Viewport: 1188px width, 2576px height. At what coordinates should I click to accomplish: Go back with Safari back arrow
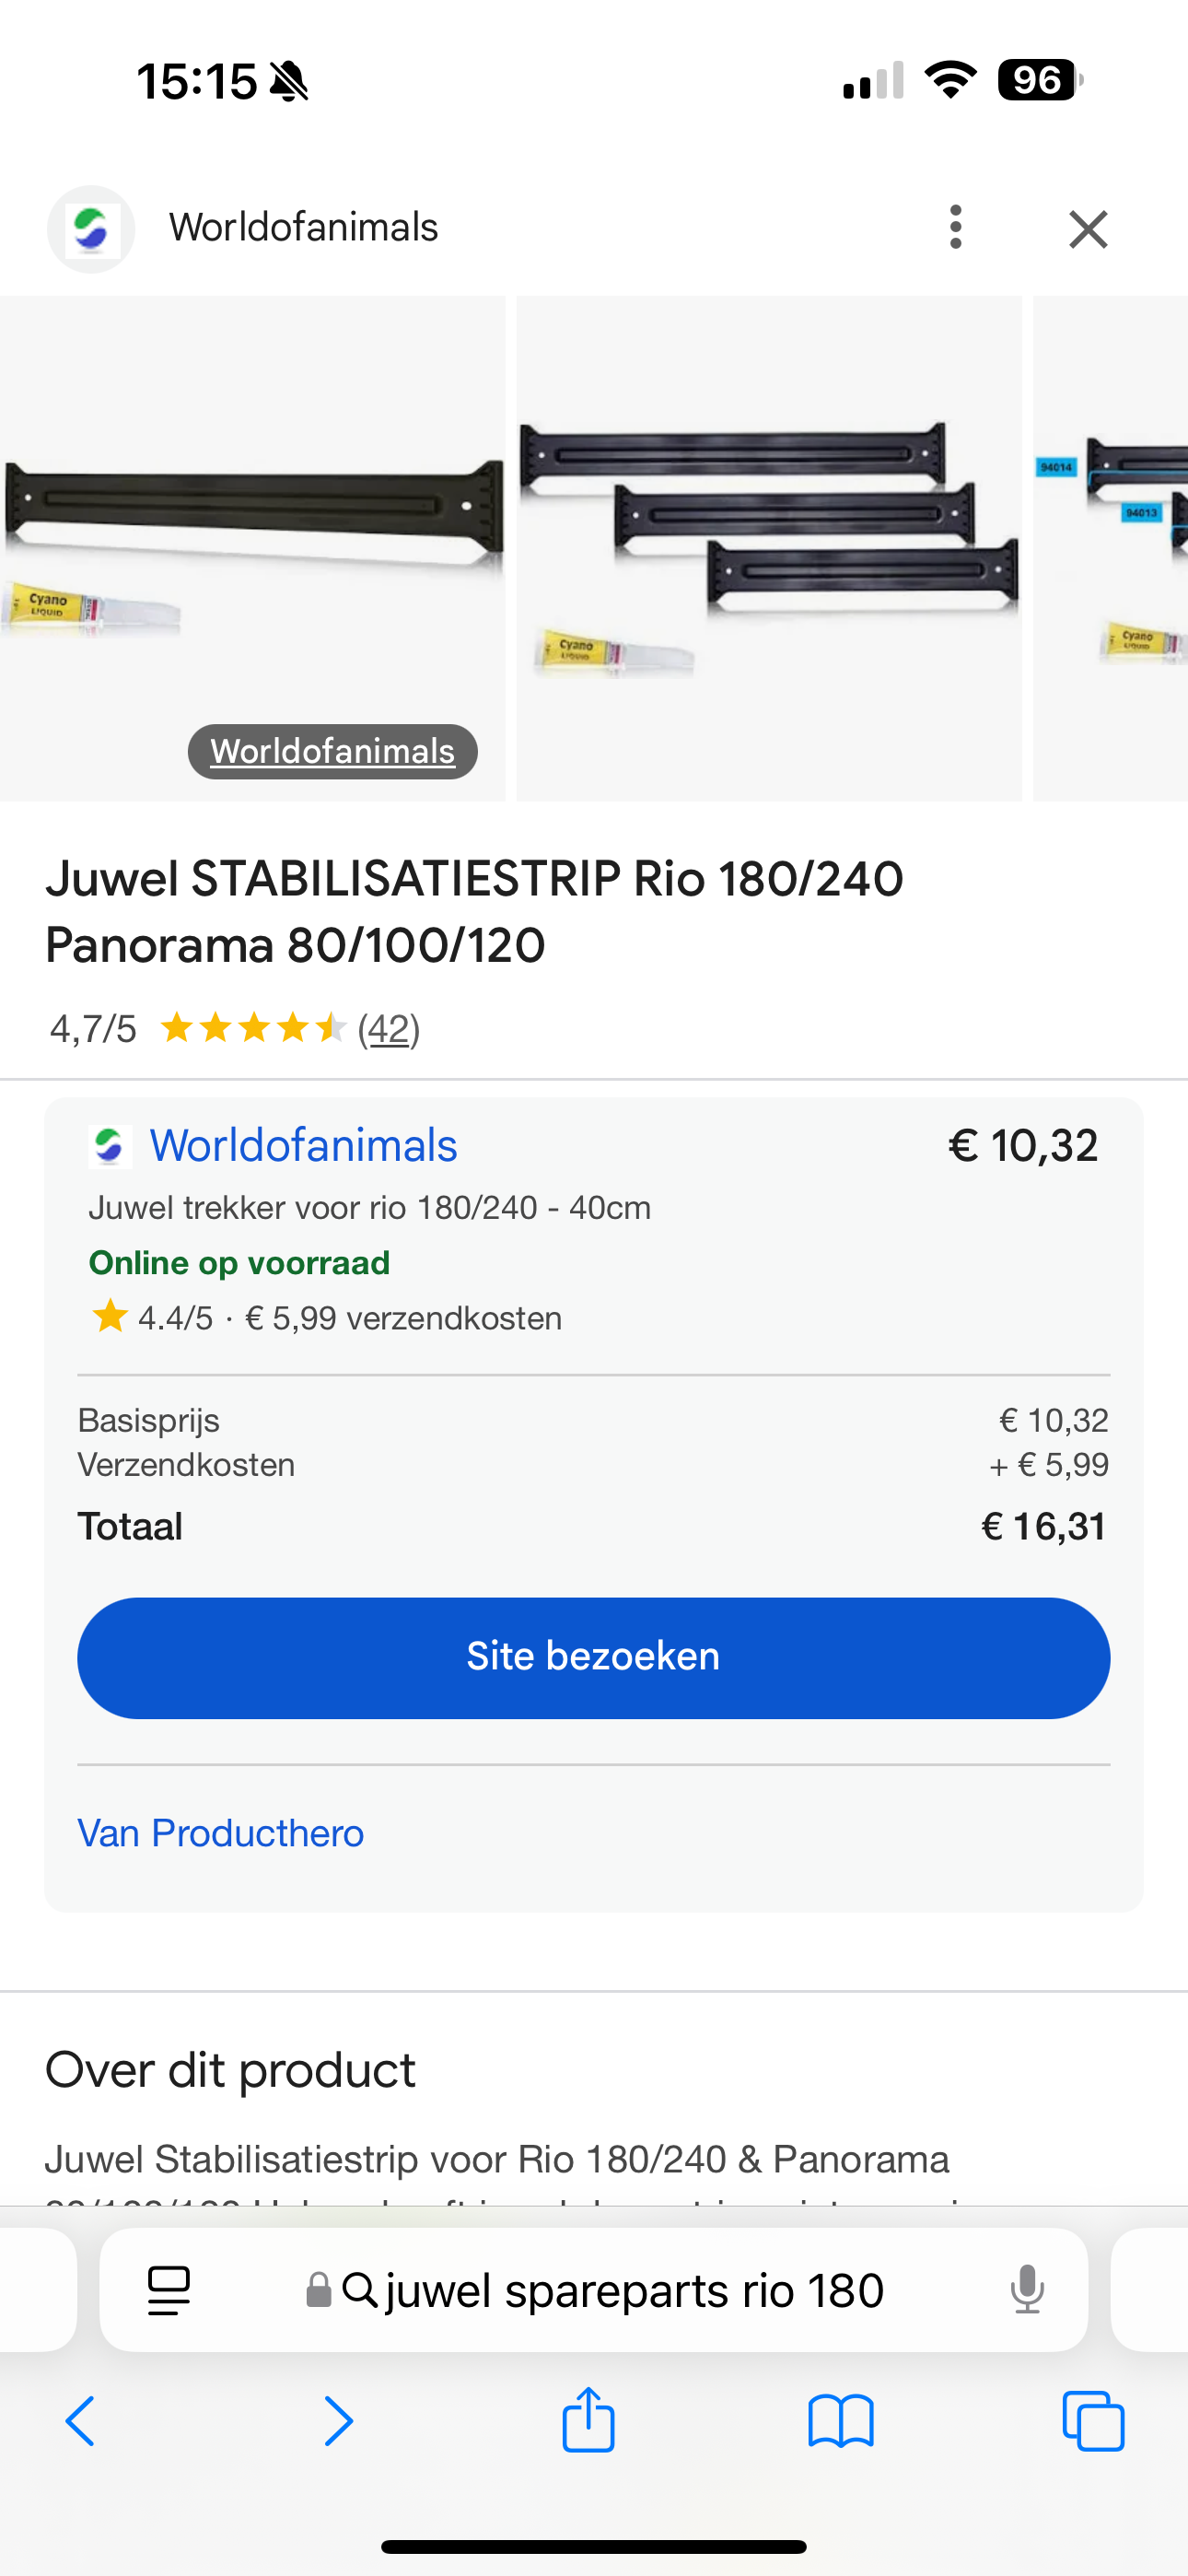click(x=81, y=2421)
